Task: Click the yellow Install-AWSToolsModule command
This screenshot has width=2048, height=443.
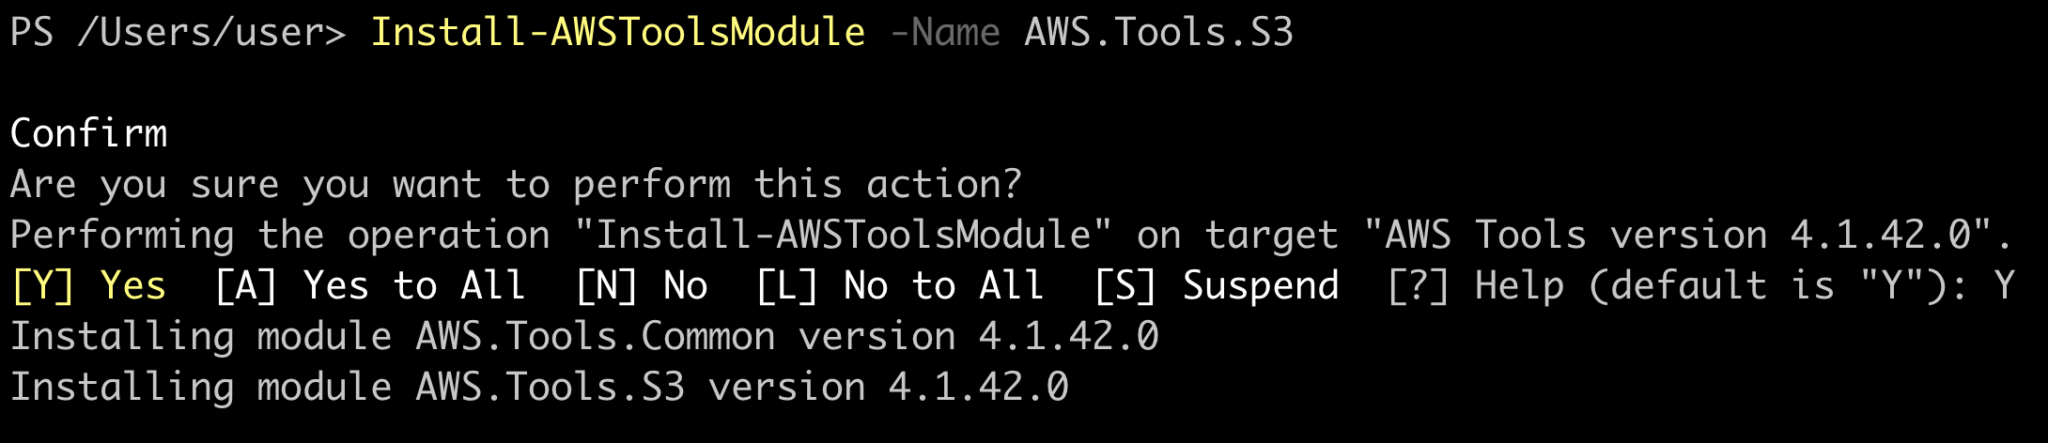Action: 617,33
